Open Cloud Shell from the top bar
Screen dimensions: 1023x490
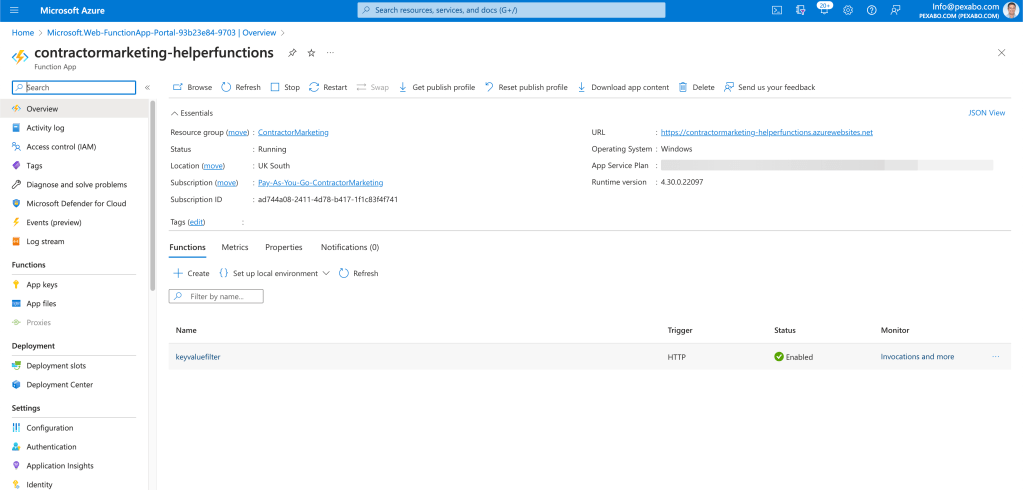click(x=777, y=10)
